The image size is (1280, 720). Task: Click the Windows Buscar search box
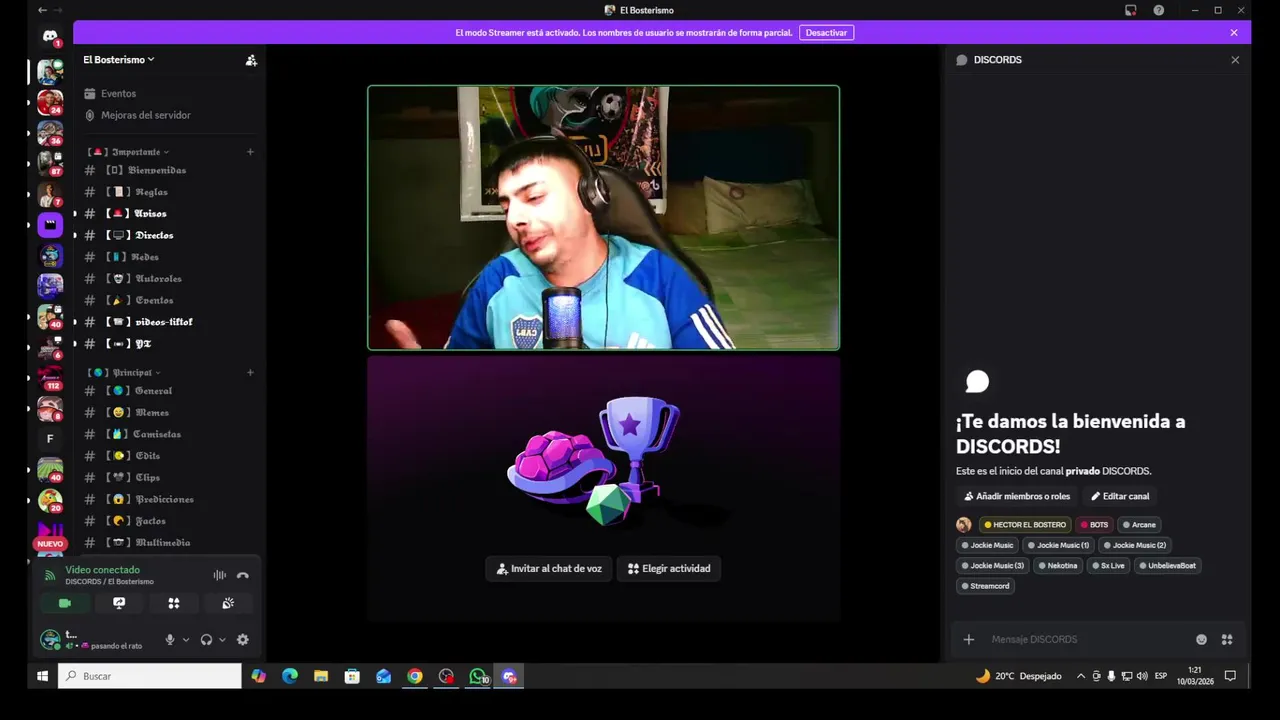(x=150, y=676)
